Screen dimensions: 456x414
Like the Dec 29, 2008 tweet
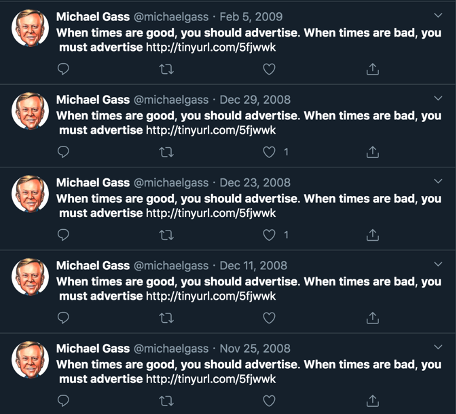pyautogui.click(x=269, y=152)
